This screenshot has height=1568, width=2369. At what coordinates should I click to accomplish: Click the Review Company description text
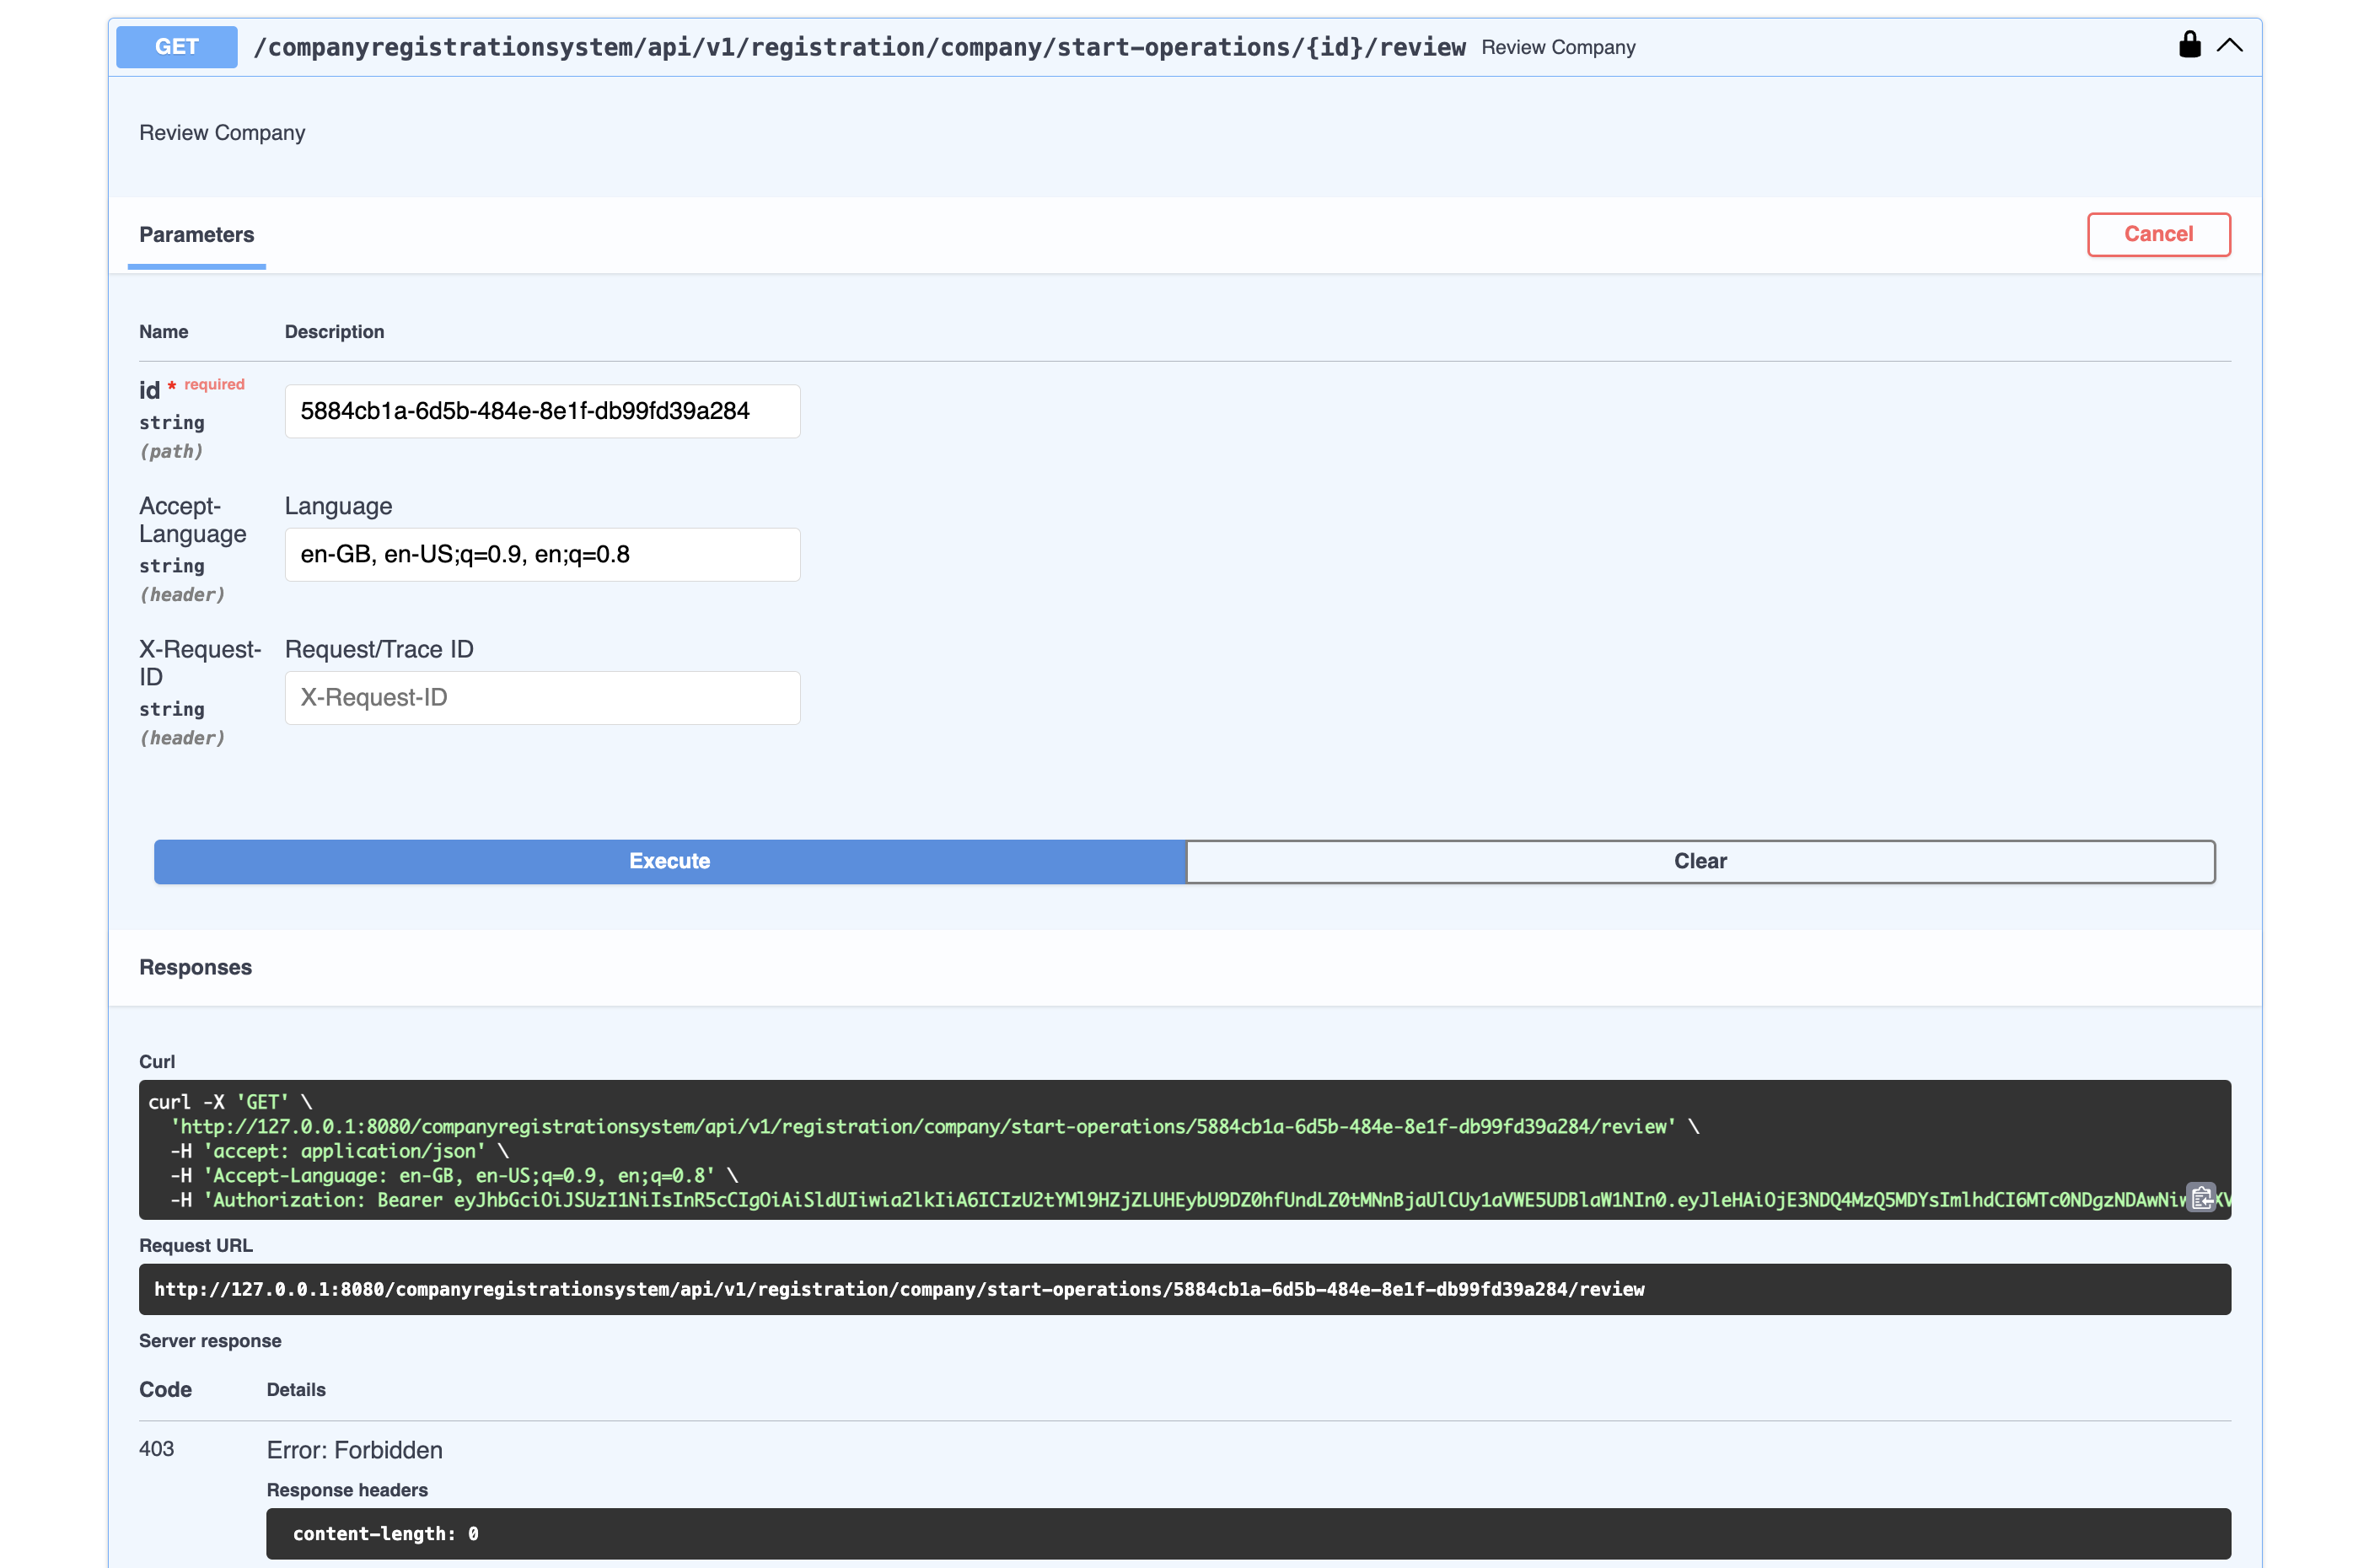click(x=222, y=133)
